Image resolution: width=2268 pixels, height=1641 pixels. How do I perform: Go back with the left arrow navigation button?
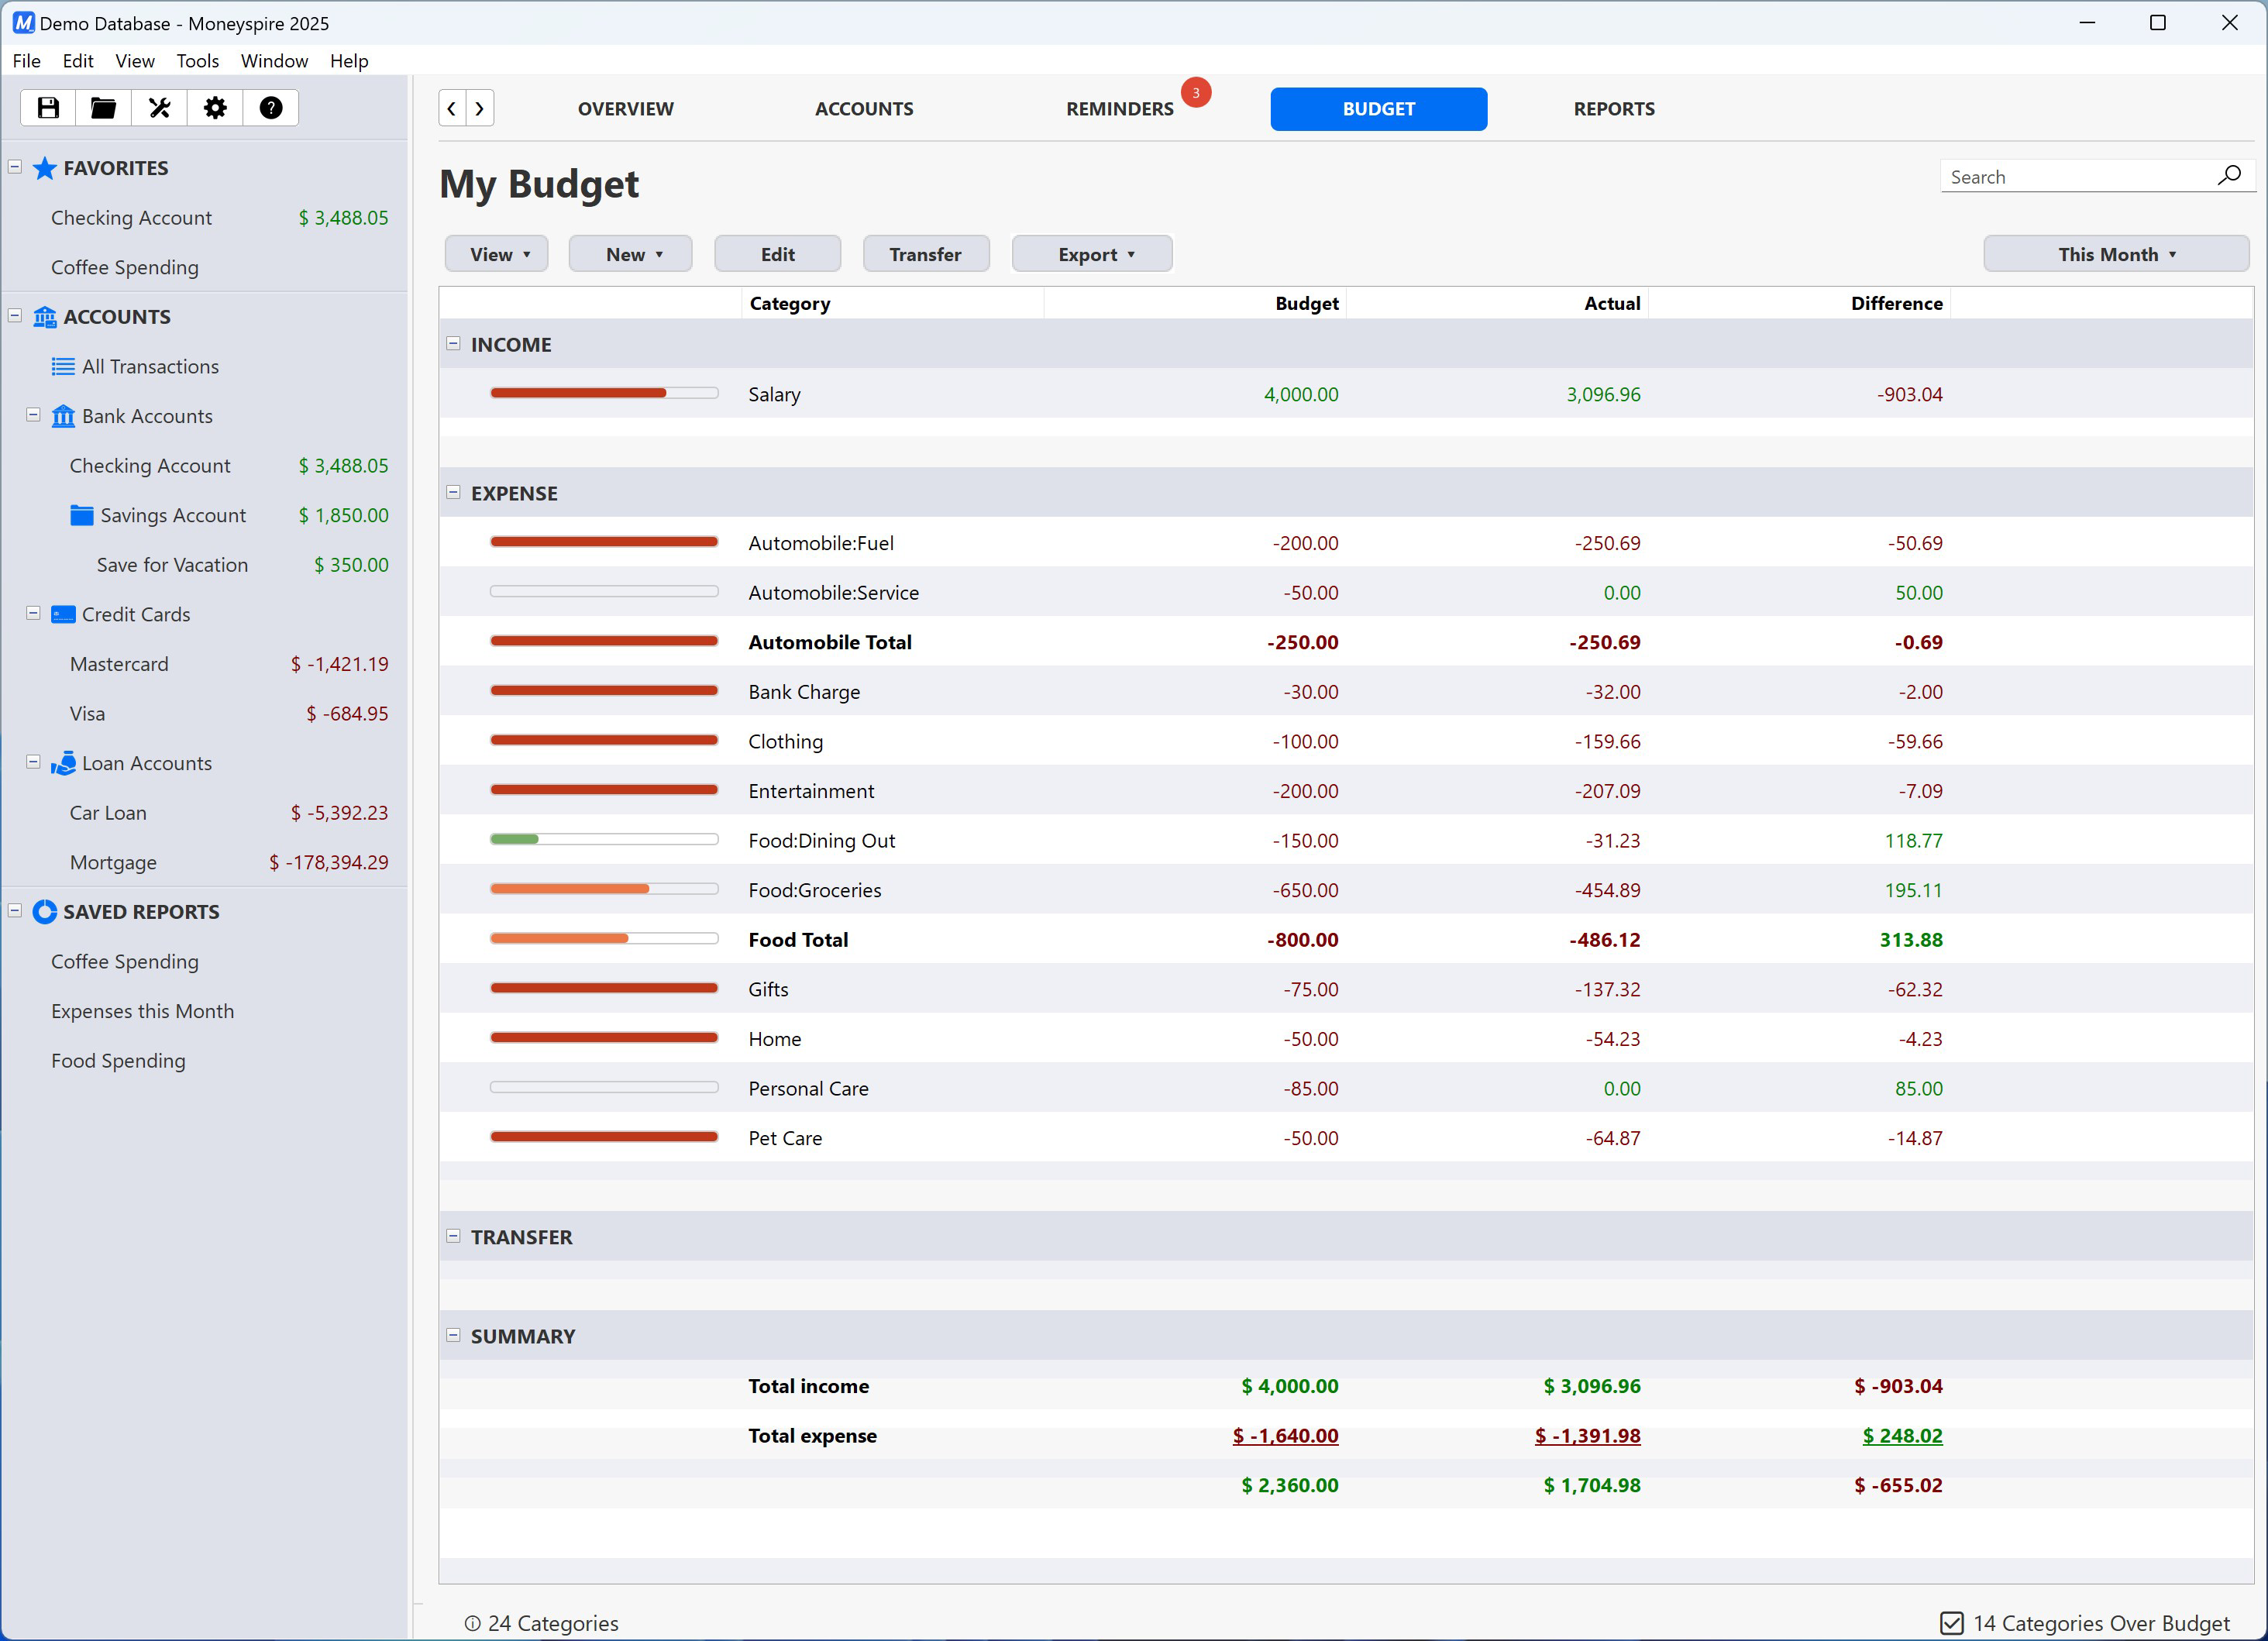tap(452, 108)
